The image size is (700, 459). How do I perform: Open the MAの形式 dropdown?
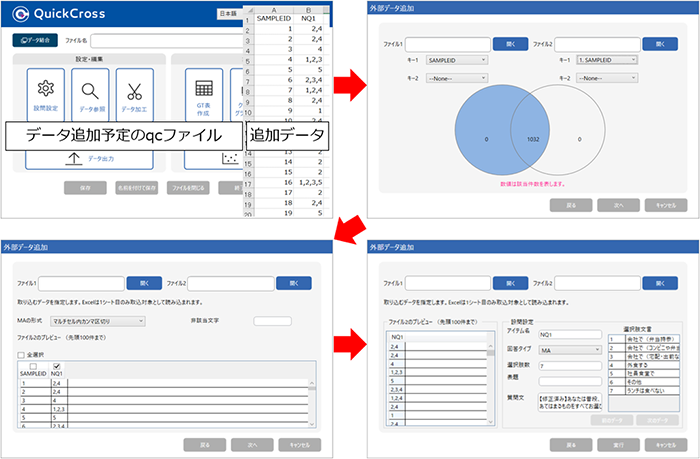point(97,321)
